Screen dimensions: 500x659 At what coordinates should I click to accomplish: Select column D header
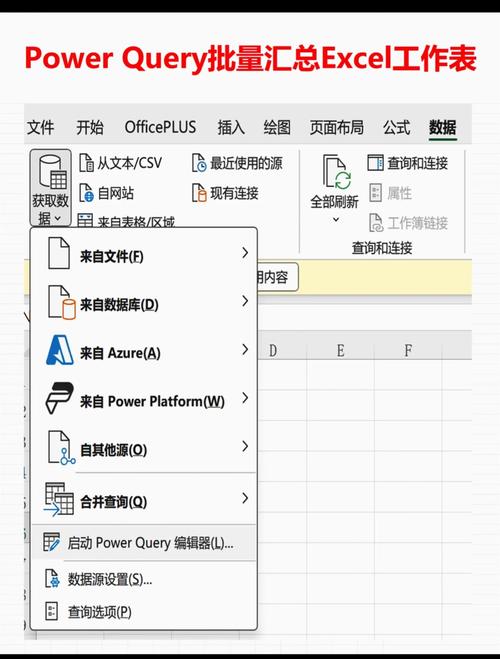tap(273, 350)
